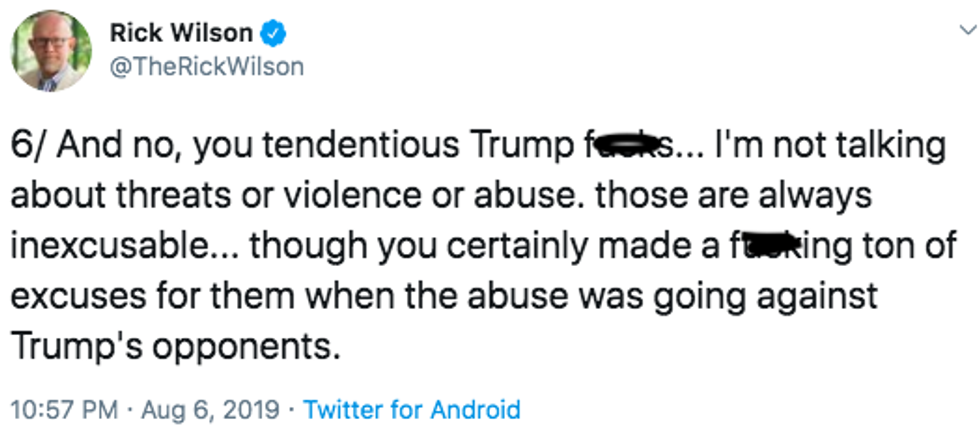Open the @TheRickWilson handle link
Screen dimensions: 980x437
click(x=207, y=67)
